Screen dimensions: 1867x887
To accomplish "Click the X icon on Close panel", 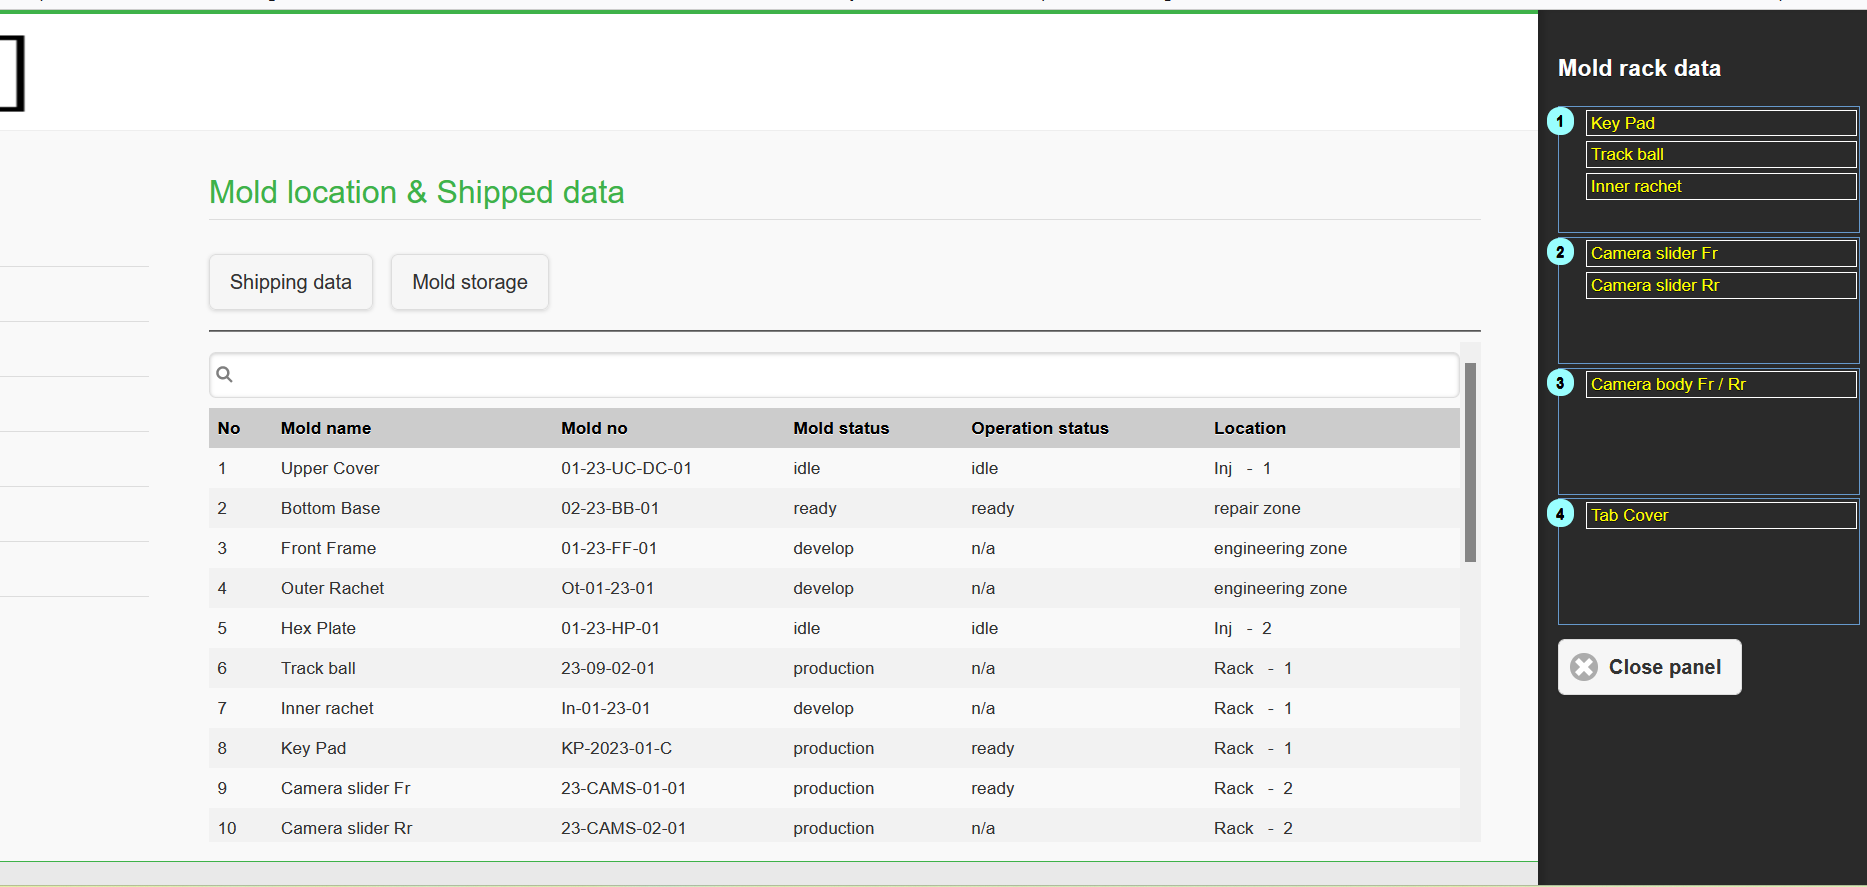I will (1584, 667).
